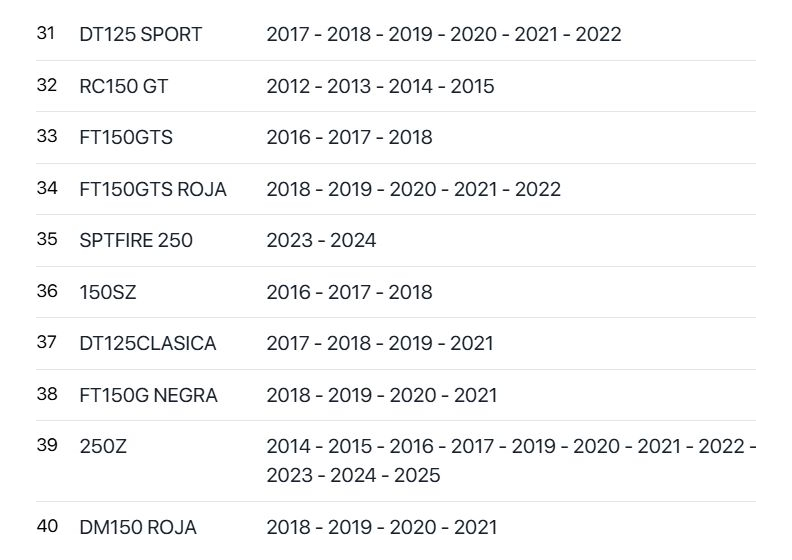Click the DT125CLASICA model name
This screenshot has width=792, height=560.
coord(148,344)
